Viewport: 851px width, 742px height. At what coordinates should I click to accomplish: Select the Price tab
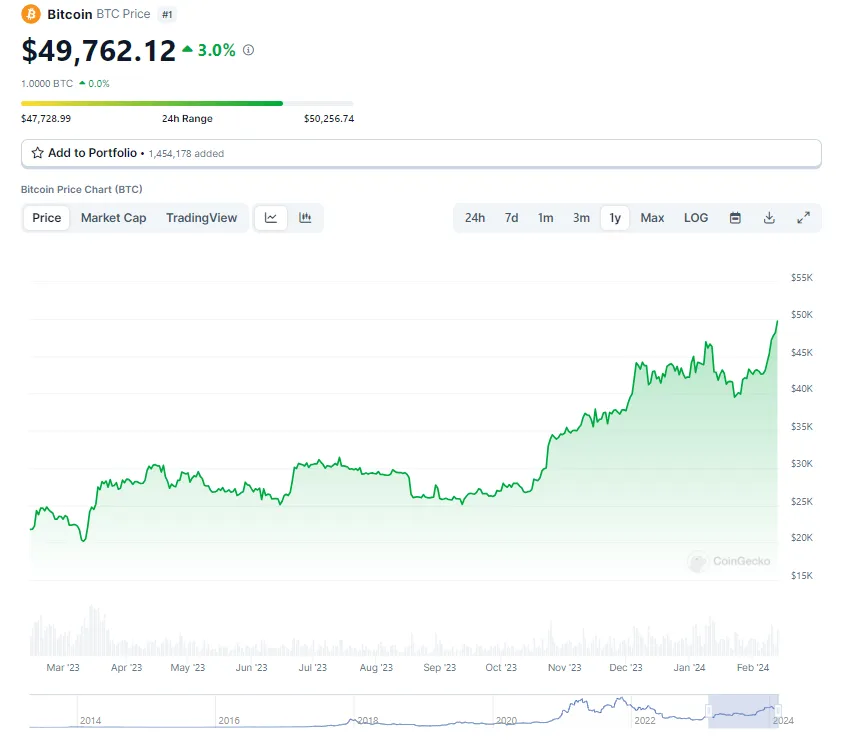(47, 218)
